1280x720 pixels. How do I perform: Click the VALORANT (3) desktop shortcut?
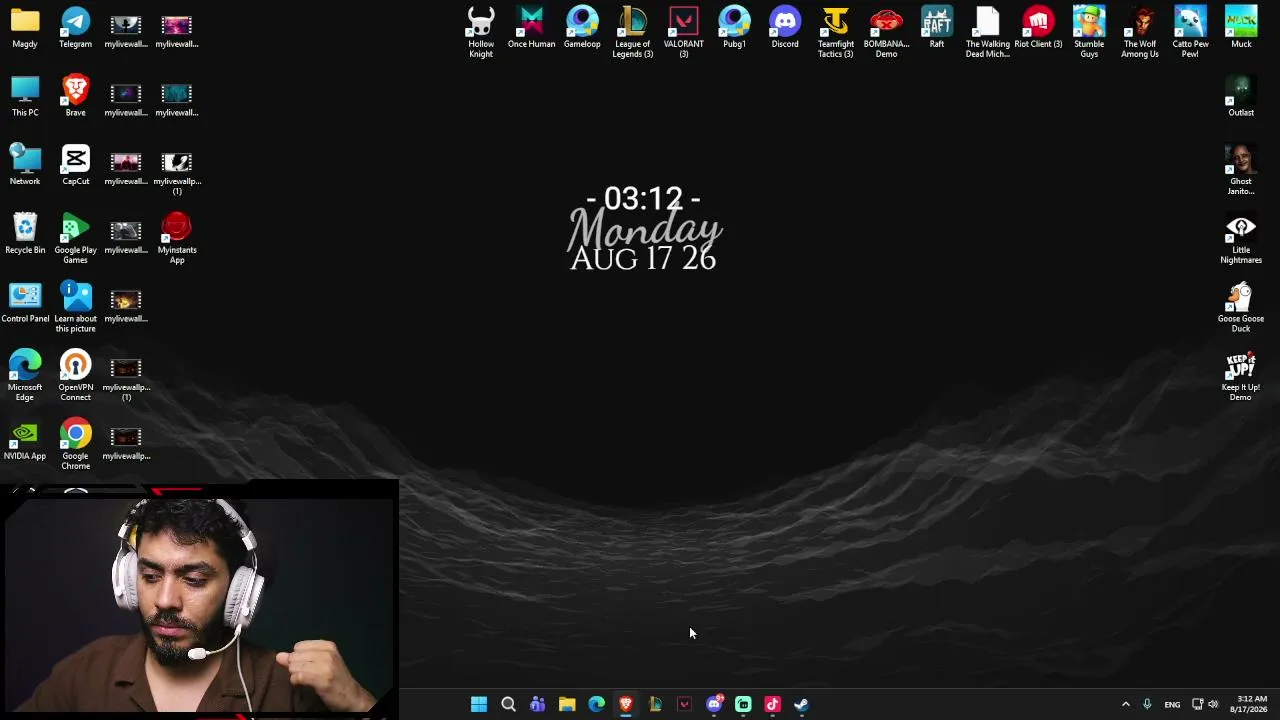click(x=684, y=33)
